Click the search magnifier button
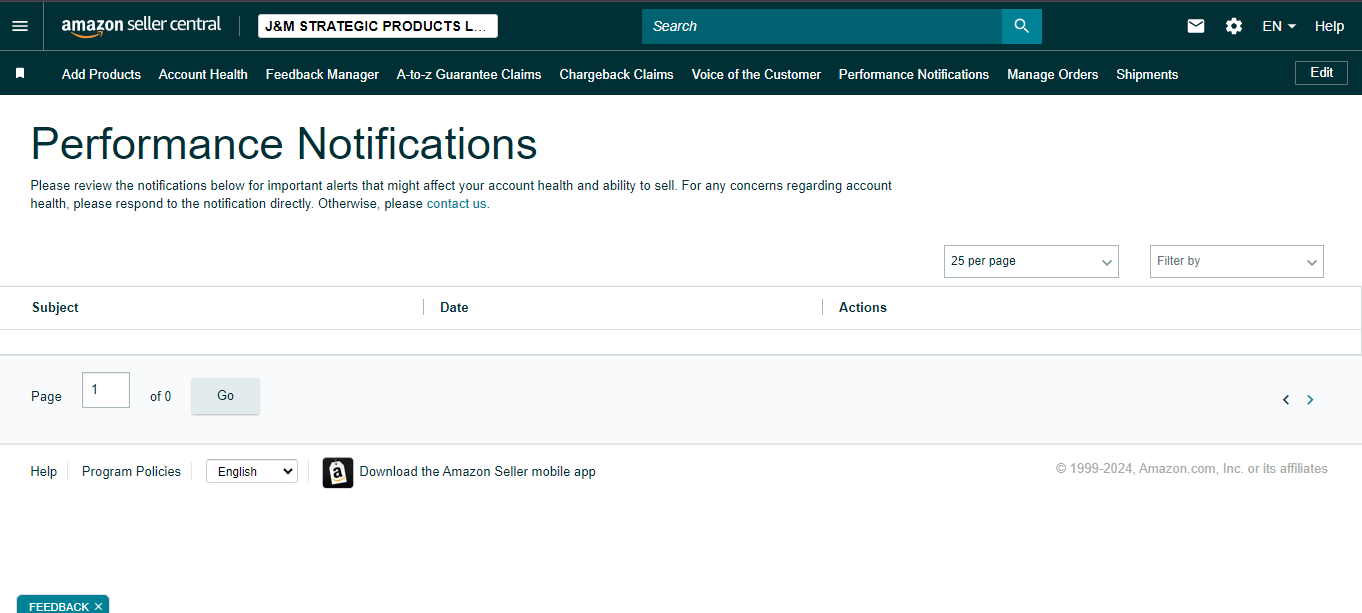 pyautogui.click(x=1021, y=26)
